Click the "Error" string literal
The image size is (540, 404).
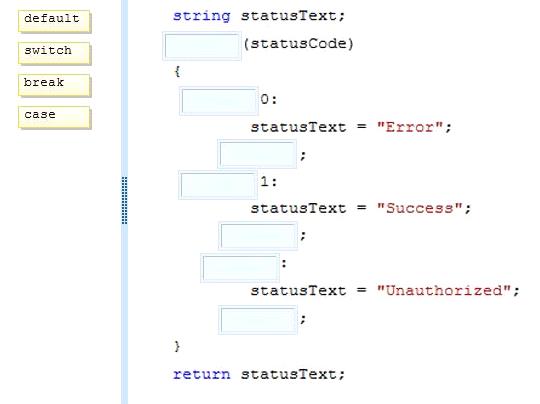click(410, 127)
